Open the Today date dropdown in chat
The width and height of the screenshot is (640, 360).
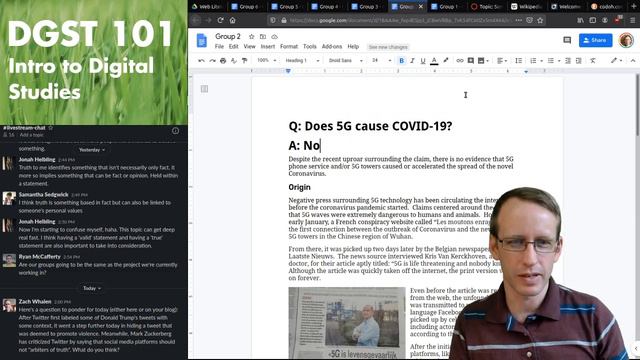pos(92,288)
